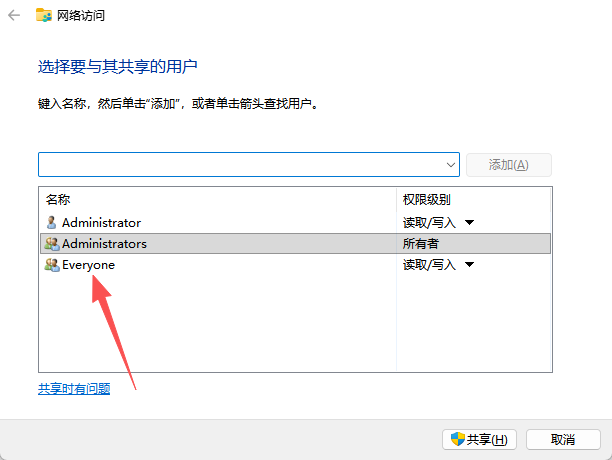Click the 网络访问 folder icon
Screen dimensions: 612x460
[44, 15]
